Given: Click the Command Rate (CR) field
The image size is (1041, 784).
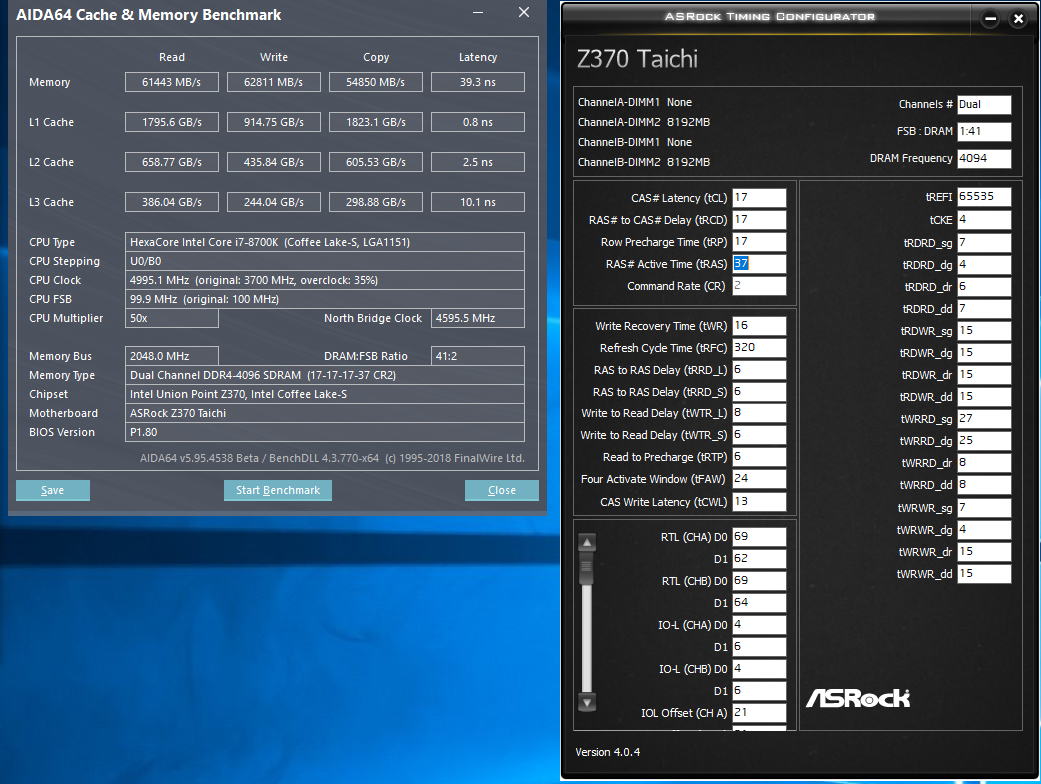Looking at the screenshot, I should (759, 285).
